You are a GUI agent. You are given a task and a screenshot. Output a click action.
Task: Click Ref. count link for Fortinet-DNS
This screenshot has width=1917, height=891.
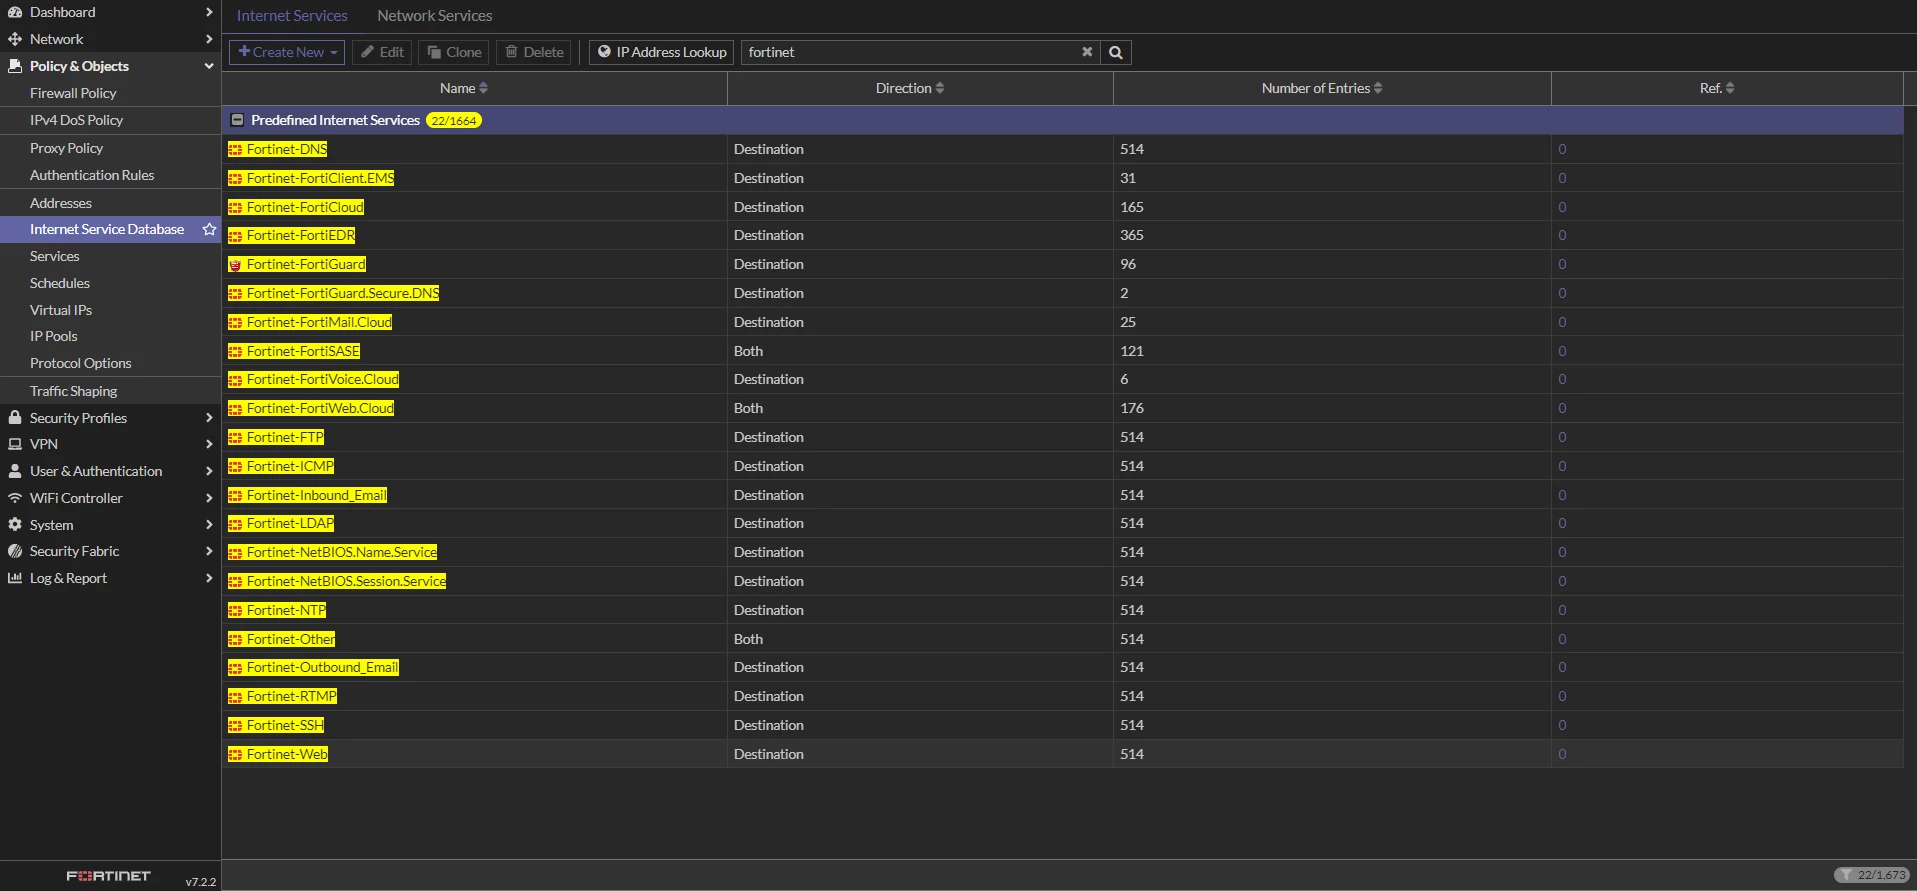tap(1562, 149)
